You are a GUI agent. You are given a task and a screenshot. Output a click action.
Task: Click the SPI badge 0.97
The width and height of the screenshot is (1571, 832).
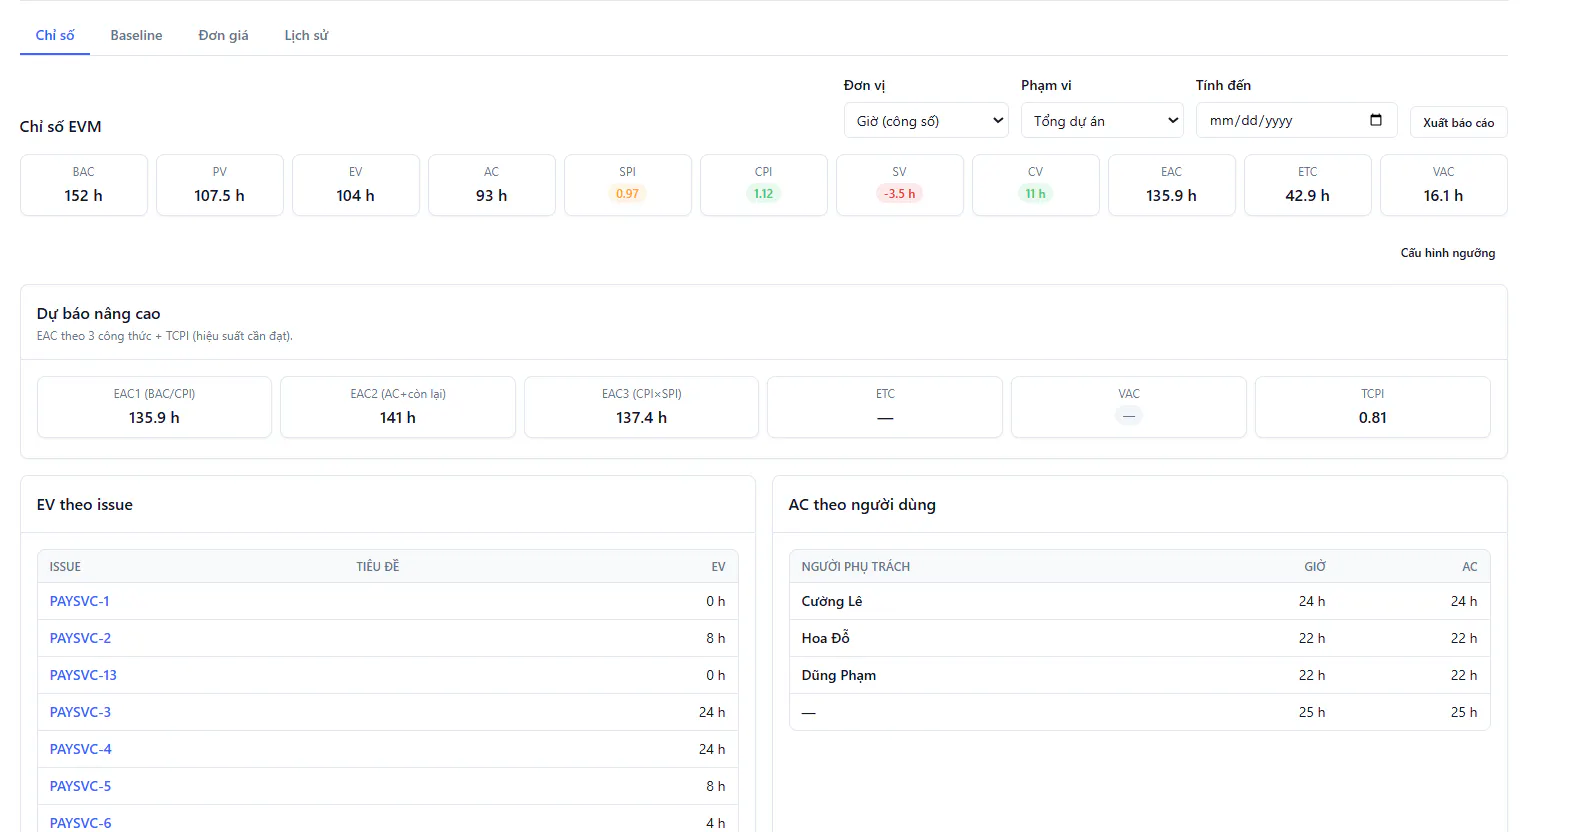(x=627, y=194)
